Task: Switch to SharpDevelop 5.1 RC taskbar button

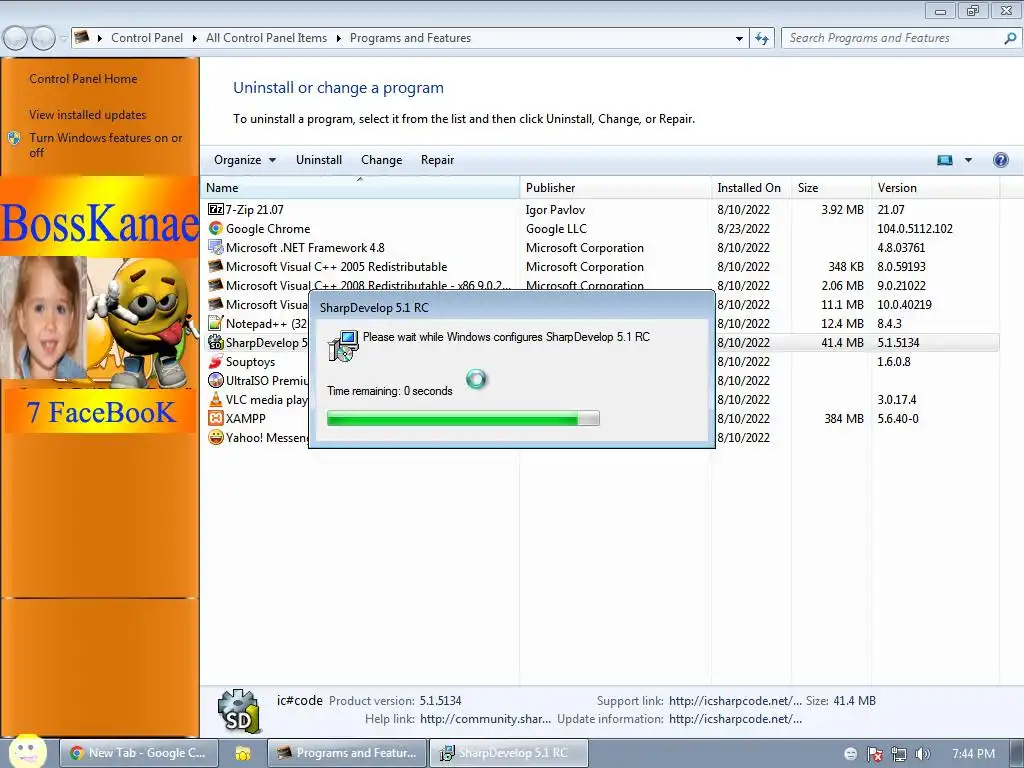Action: click(x=509, y=753)
